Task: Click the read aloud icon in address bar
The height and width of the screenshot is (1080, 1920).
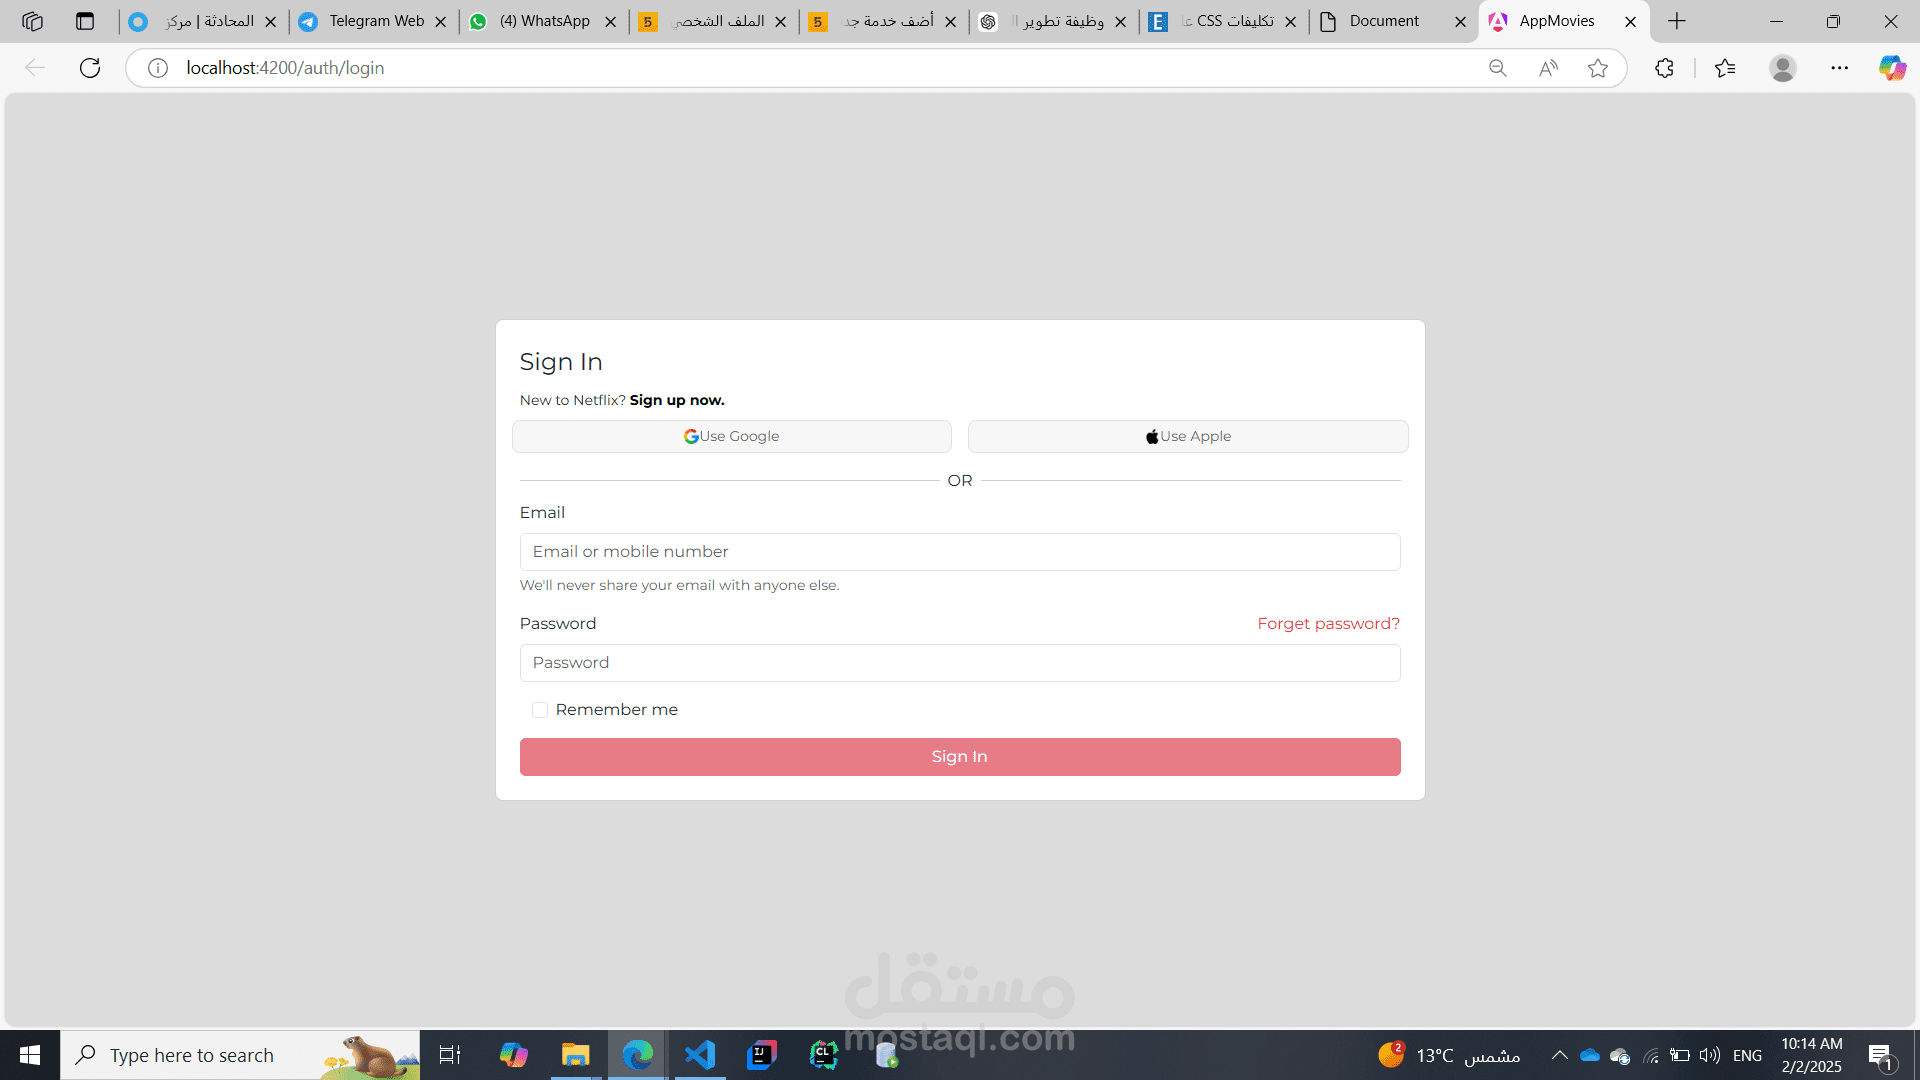Action: (x=1548, y=68)
